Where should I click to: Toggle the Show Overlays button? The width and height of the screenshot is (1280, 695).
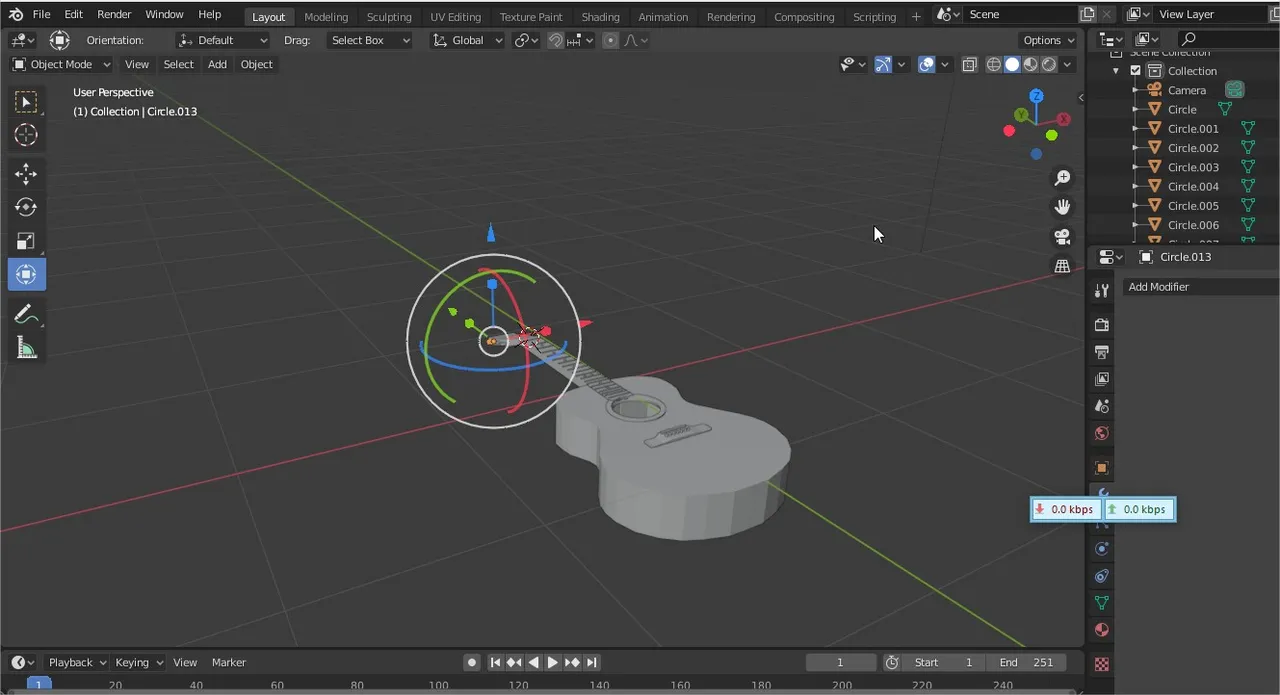pos(927,64)
